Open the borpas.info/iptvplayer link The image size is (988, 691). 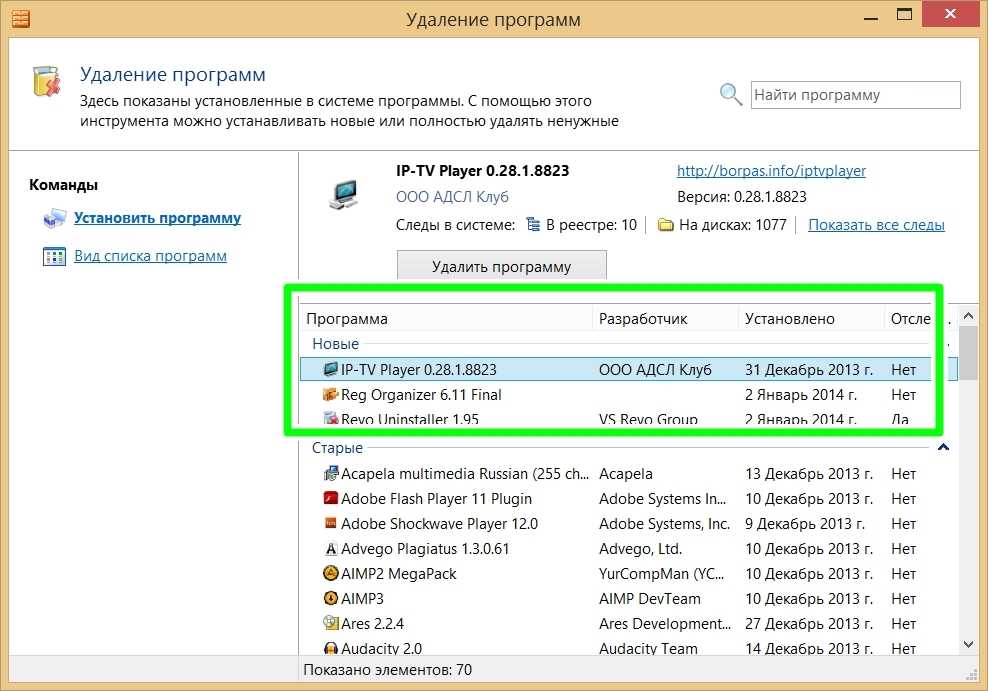coord(771,171)
